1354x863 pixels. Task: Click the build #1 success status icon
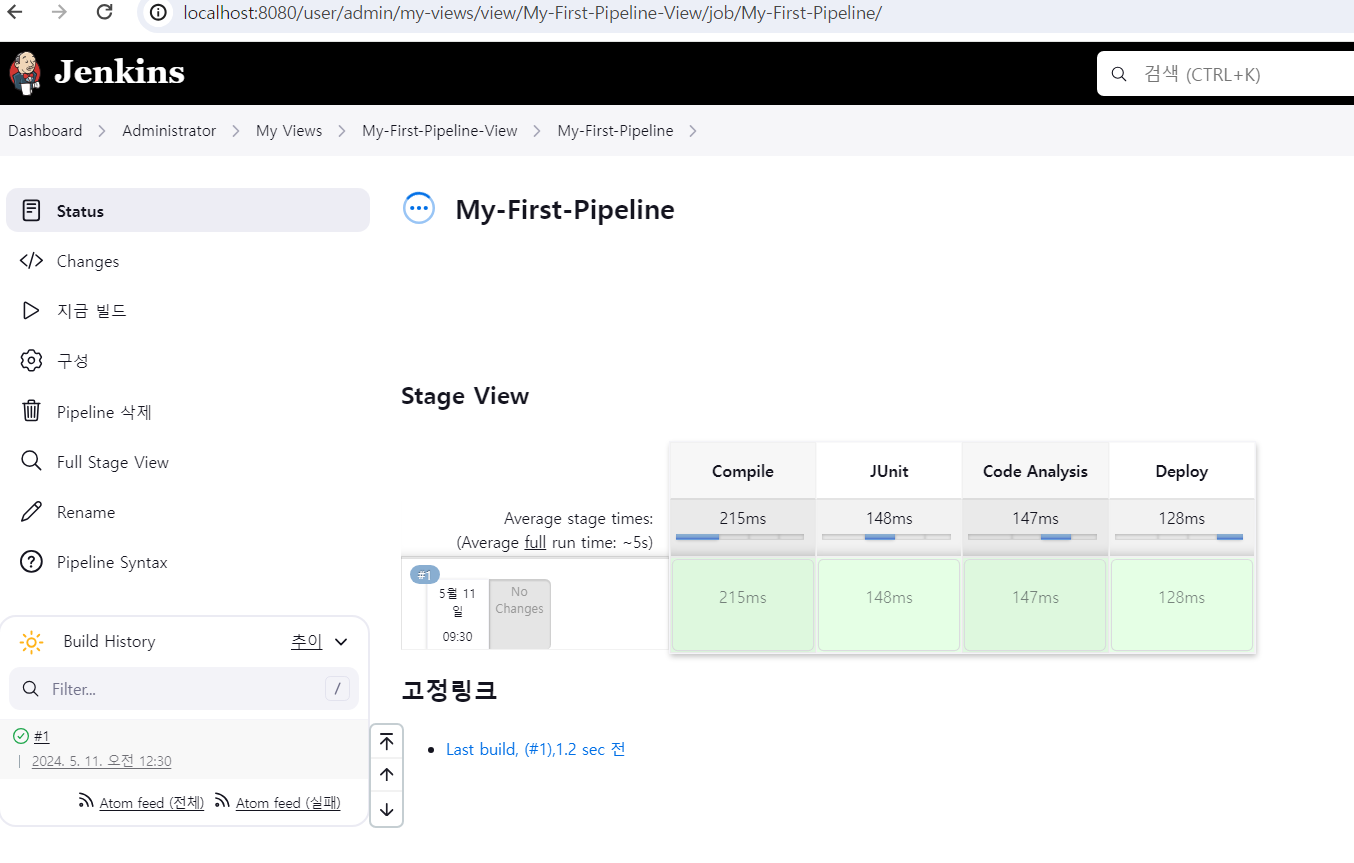pos(21,736)
